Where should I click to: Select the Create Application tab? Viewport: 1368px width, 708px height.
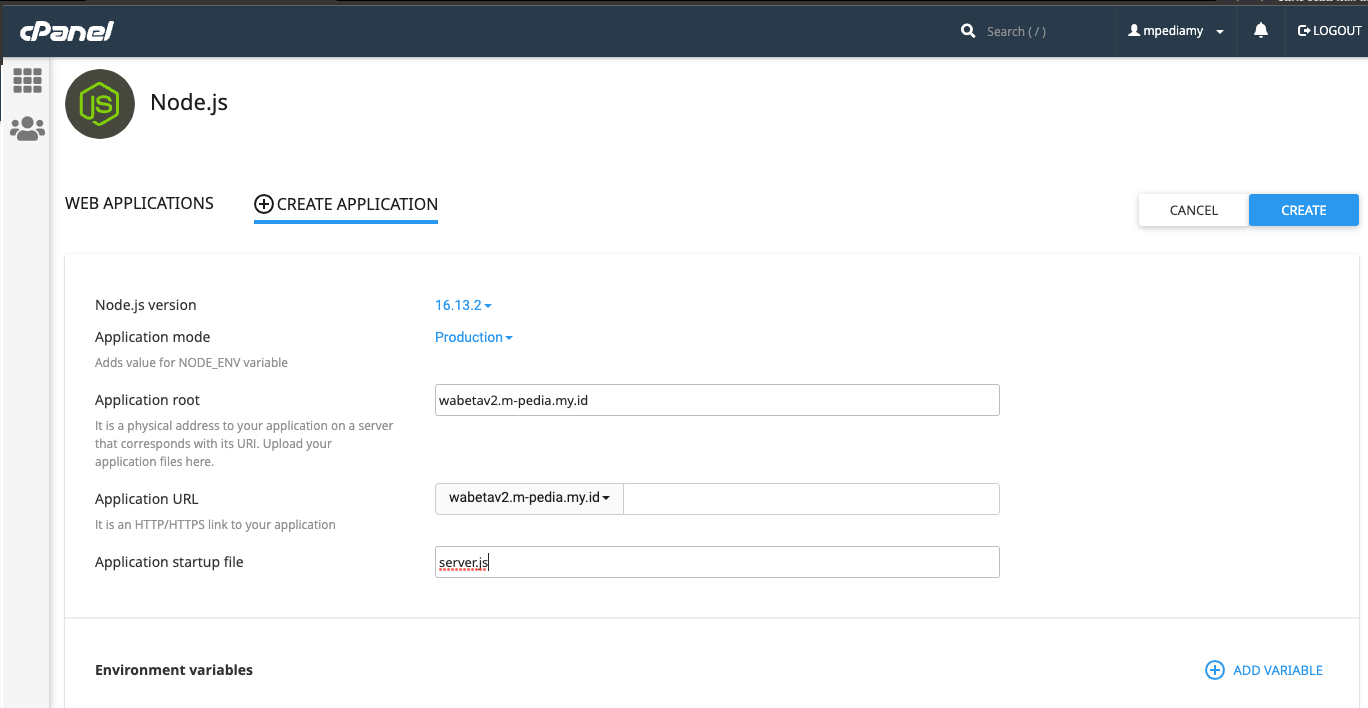[x=356, y=204]
